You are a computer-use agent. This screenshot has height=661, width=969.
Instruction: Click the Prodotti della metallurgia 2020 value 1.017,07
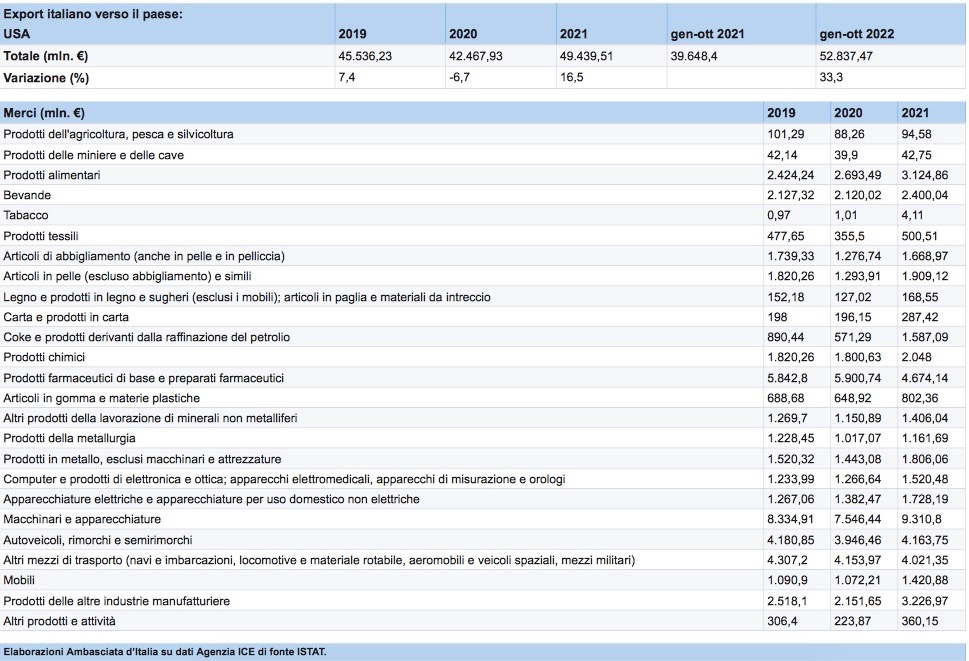click(x=858, y=438)
